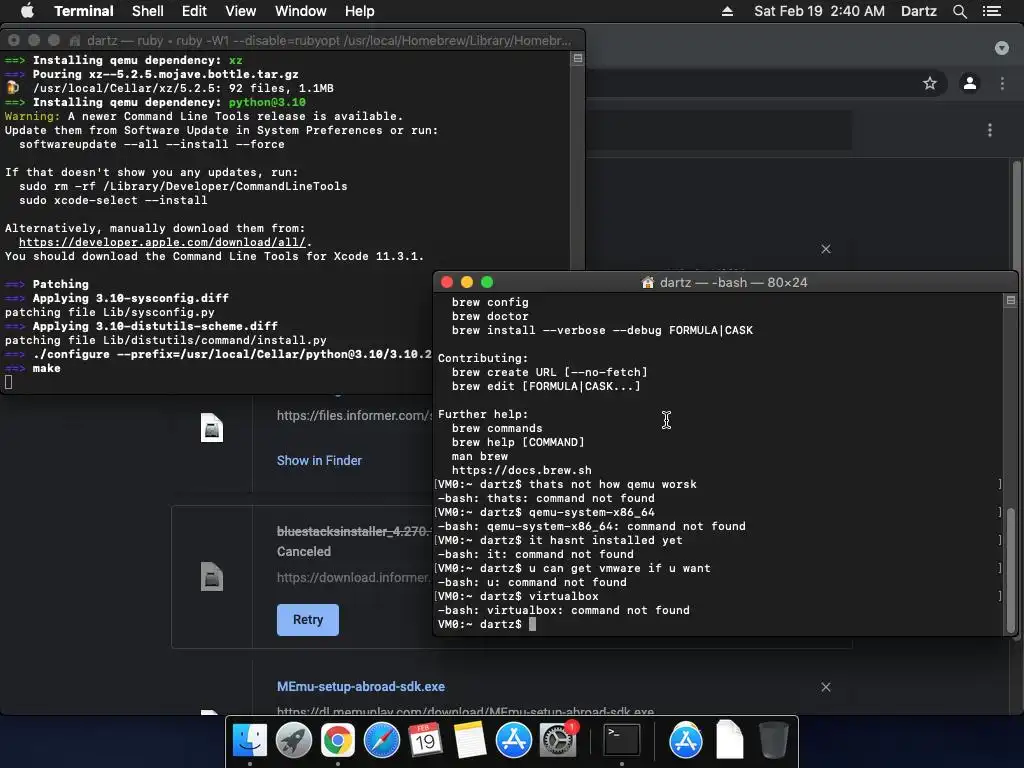Open the Terminal app menu
Viewport: 1024px width, 768px height.
click(84, 11)
